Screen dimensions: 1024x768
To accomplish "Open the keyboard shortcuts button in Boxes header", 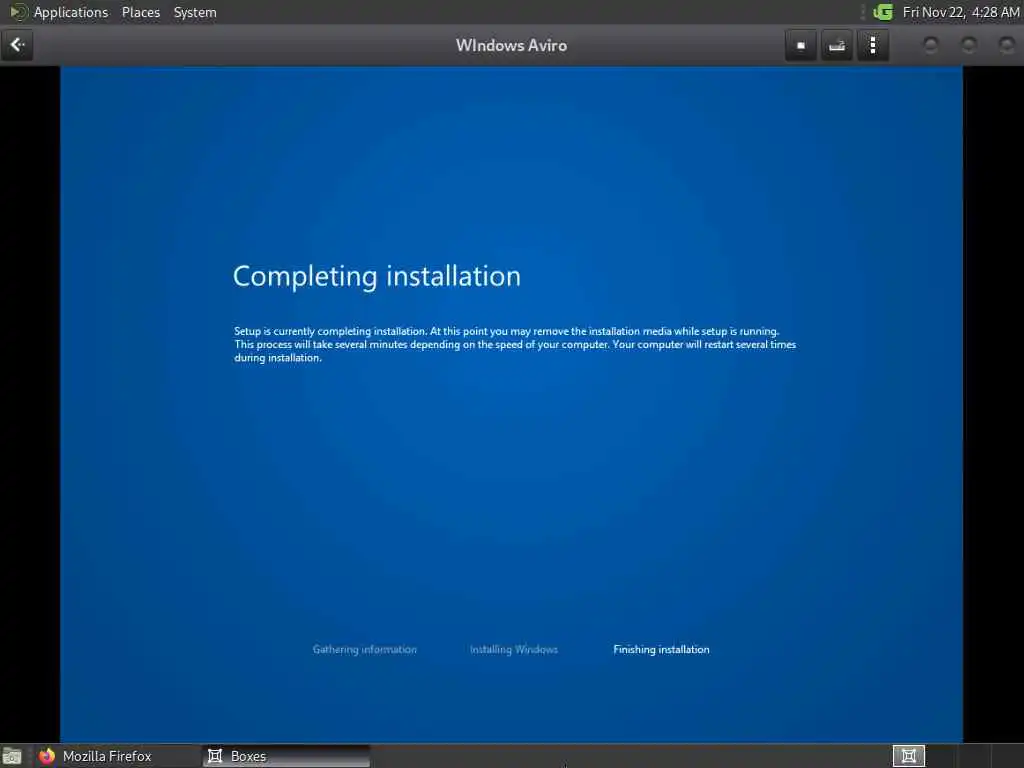I will [x=837, y=45].
